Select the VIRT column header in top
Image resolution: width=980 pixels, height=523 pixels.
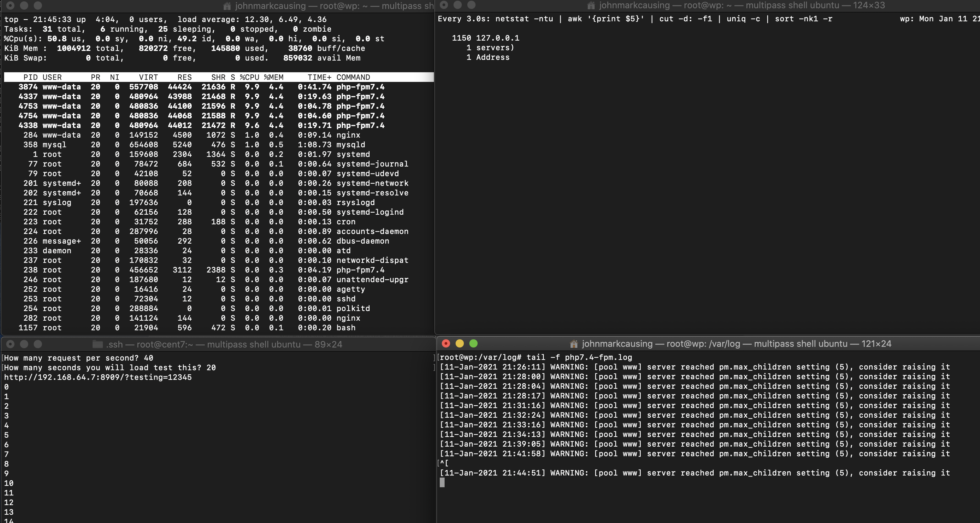pos(148,77)
